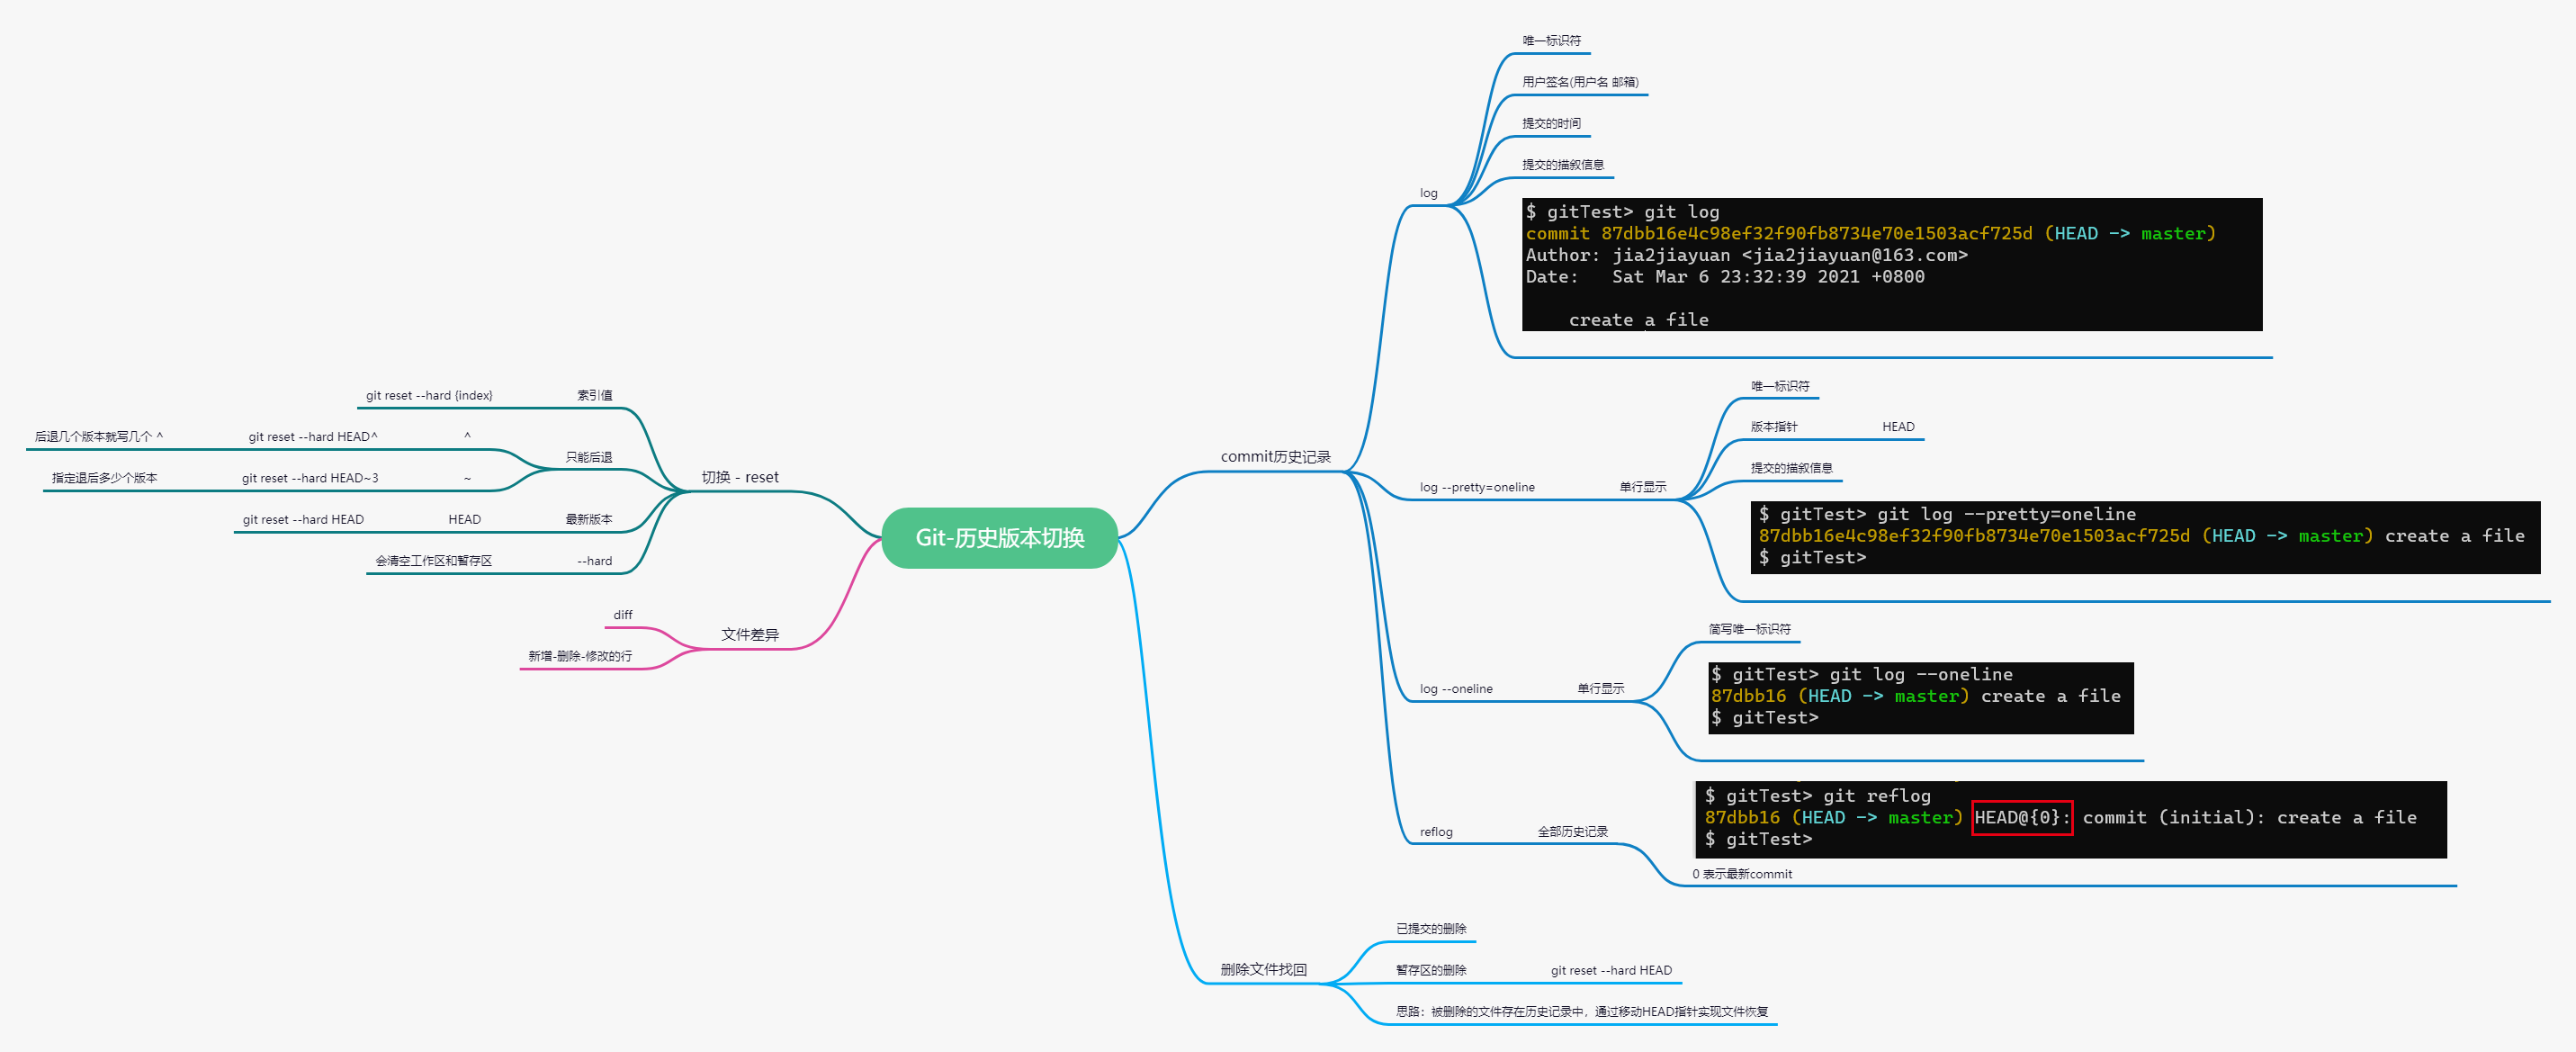This screenshot has height=1052, width=2576.
Task: Click the log --pretty=oneline node
Action: (x=1476, y=488)
